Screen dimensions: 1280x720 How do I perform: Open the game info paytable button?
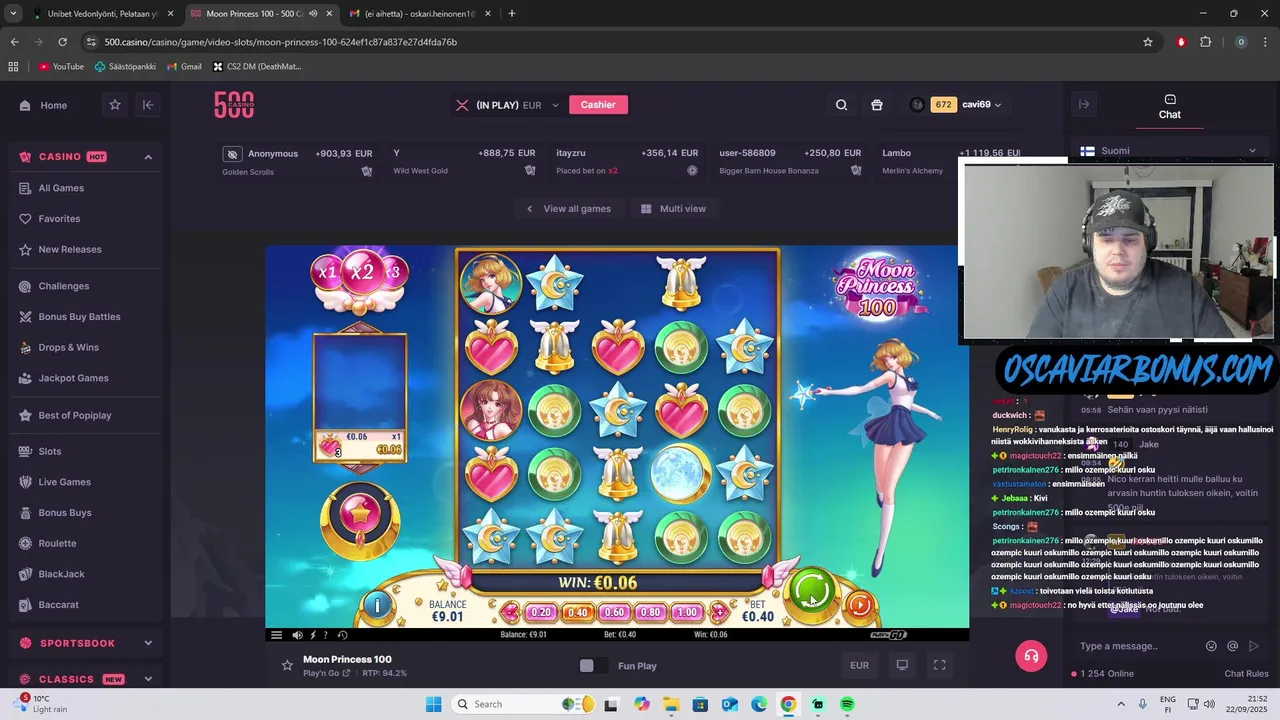point(377,605)
